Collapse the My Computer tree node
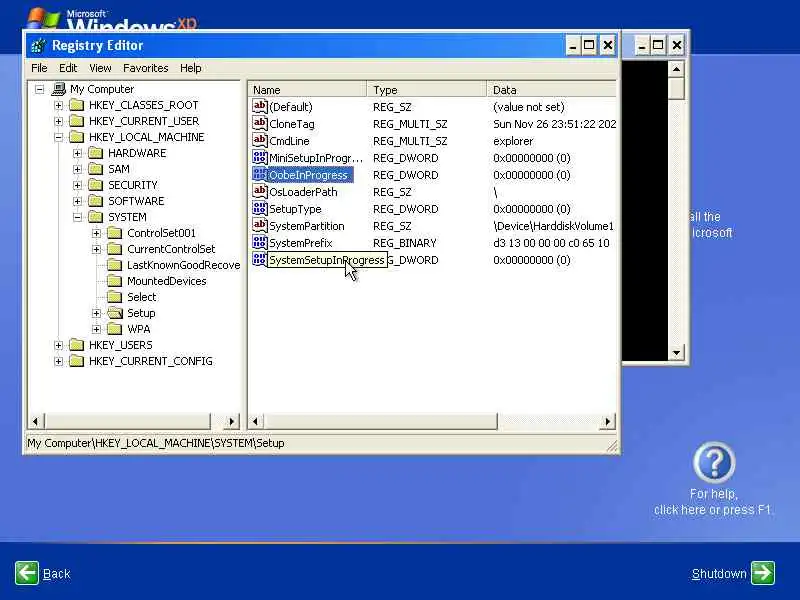This screenshot has height=600, width=800. click(x=39, y=89)
